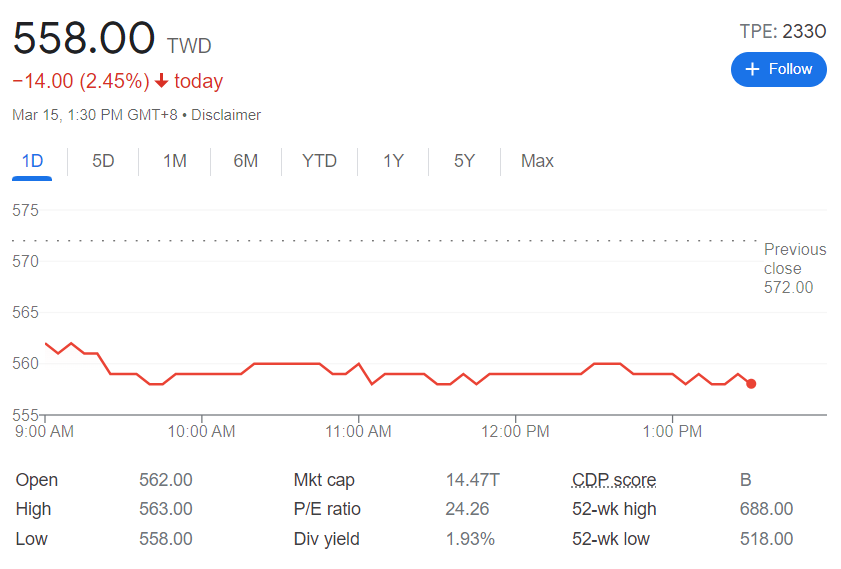Switch to the 1M chart tab

175,161
